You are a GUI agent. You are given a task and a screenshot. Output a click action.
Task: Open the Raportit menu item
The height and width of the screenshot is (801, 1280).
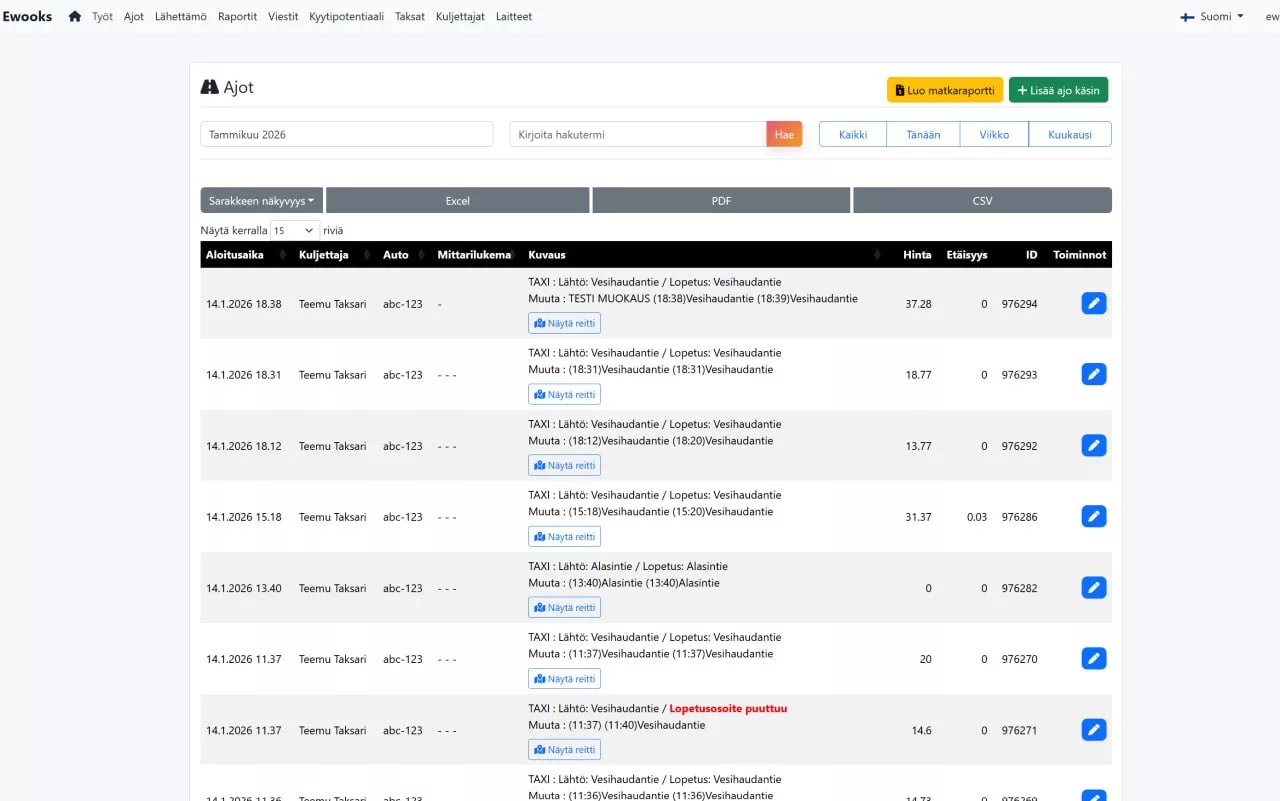click(237, 17)
